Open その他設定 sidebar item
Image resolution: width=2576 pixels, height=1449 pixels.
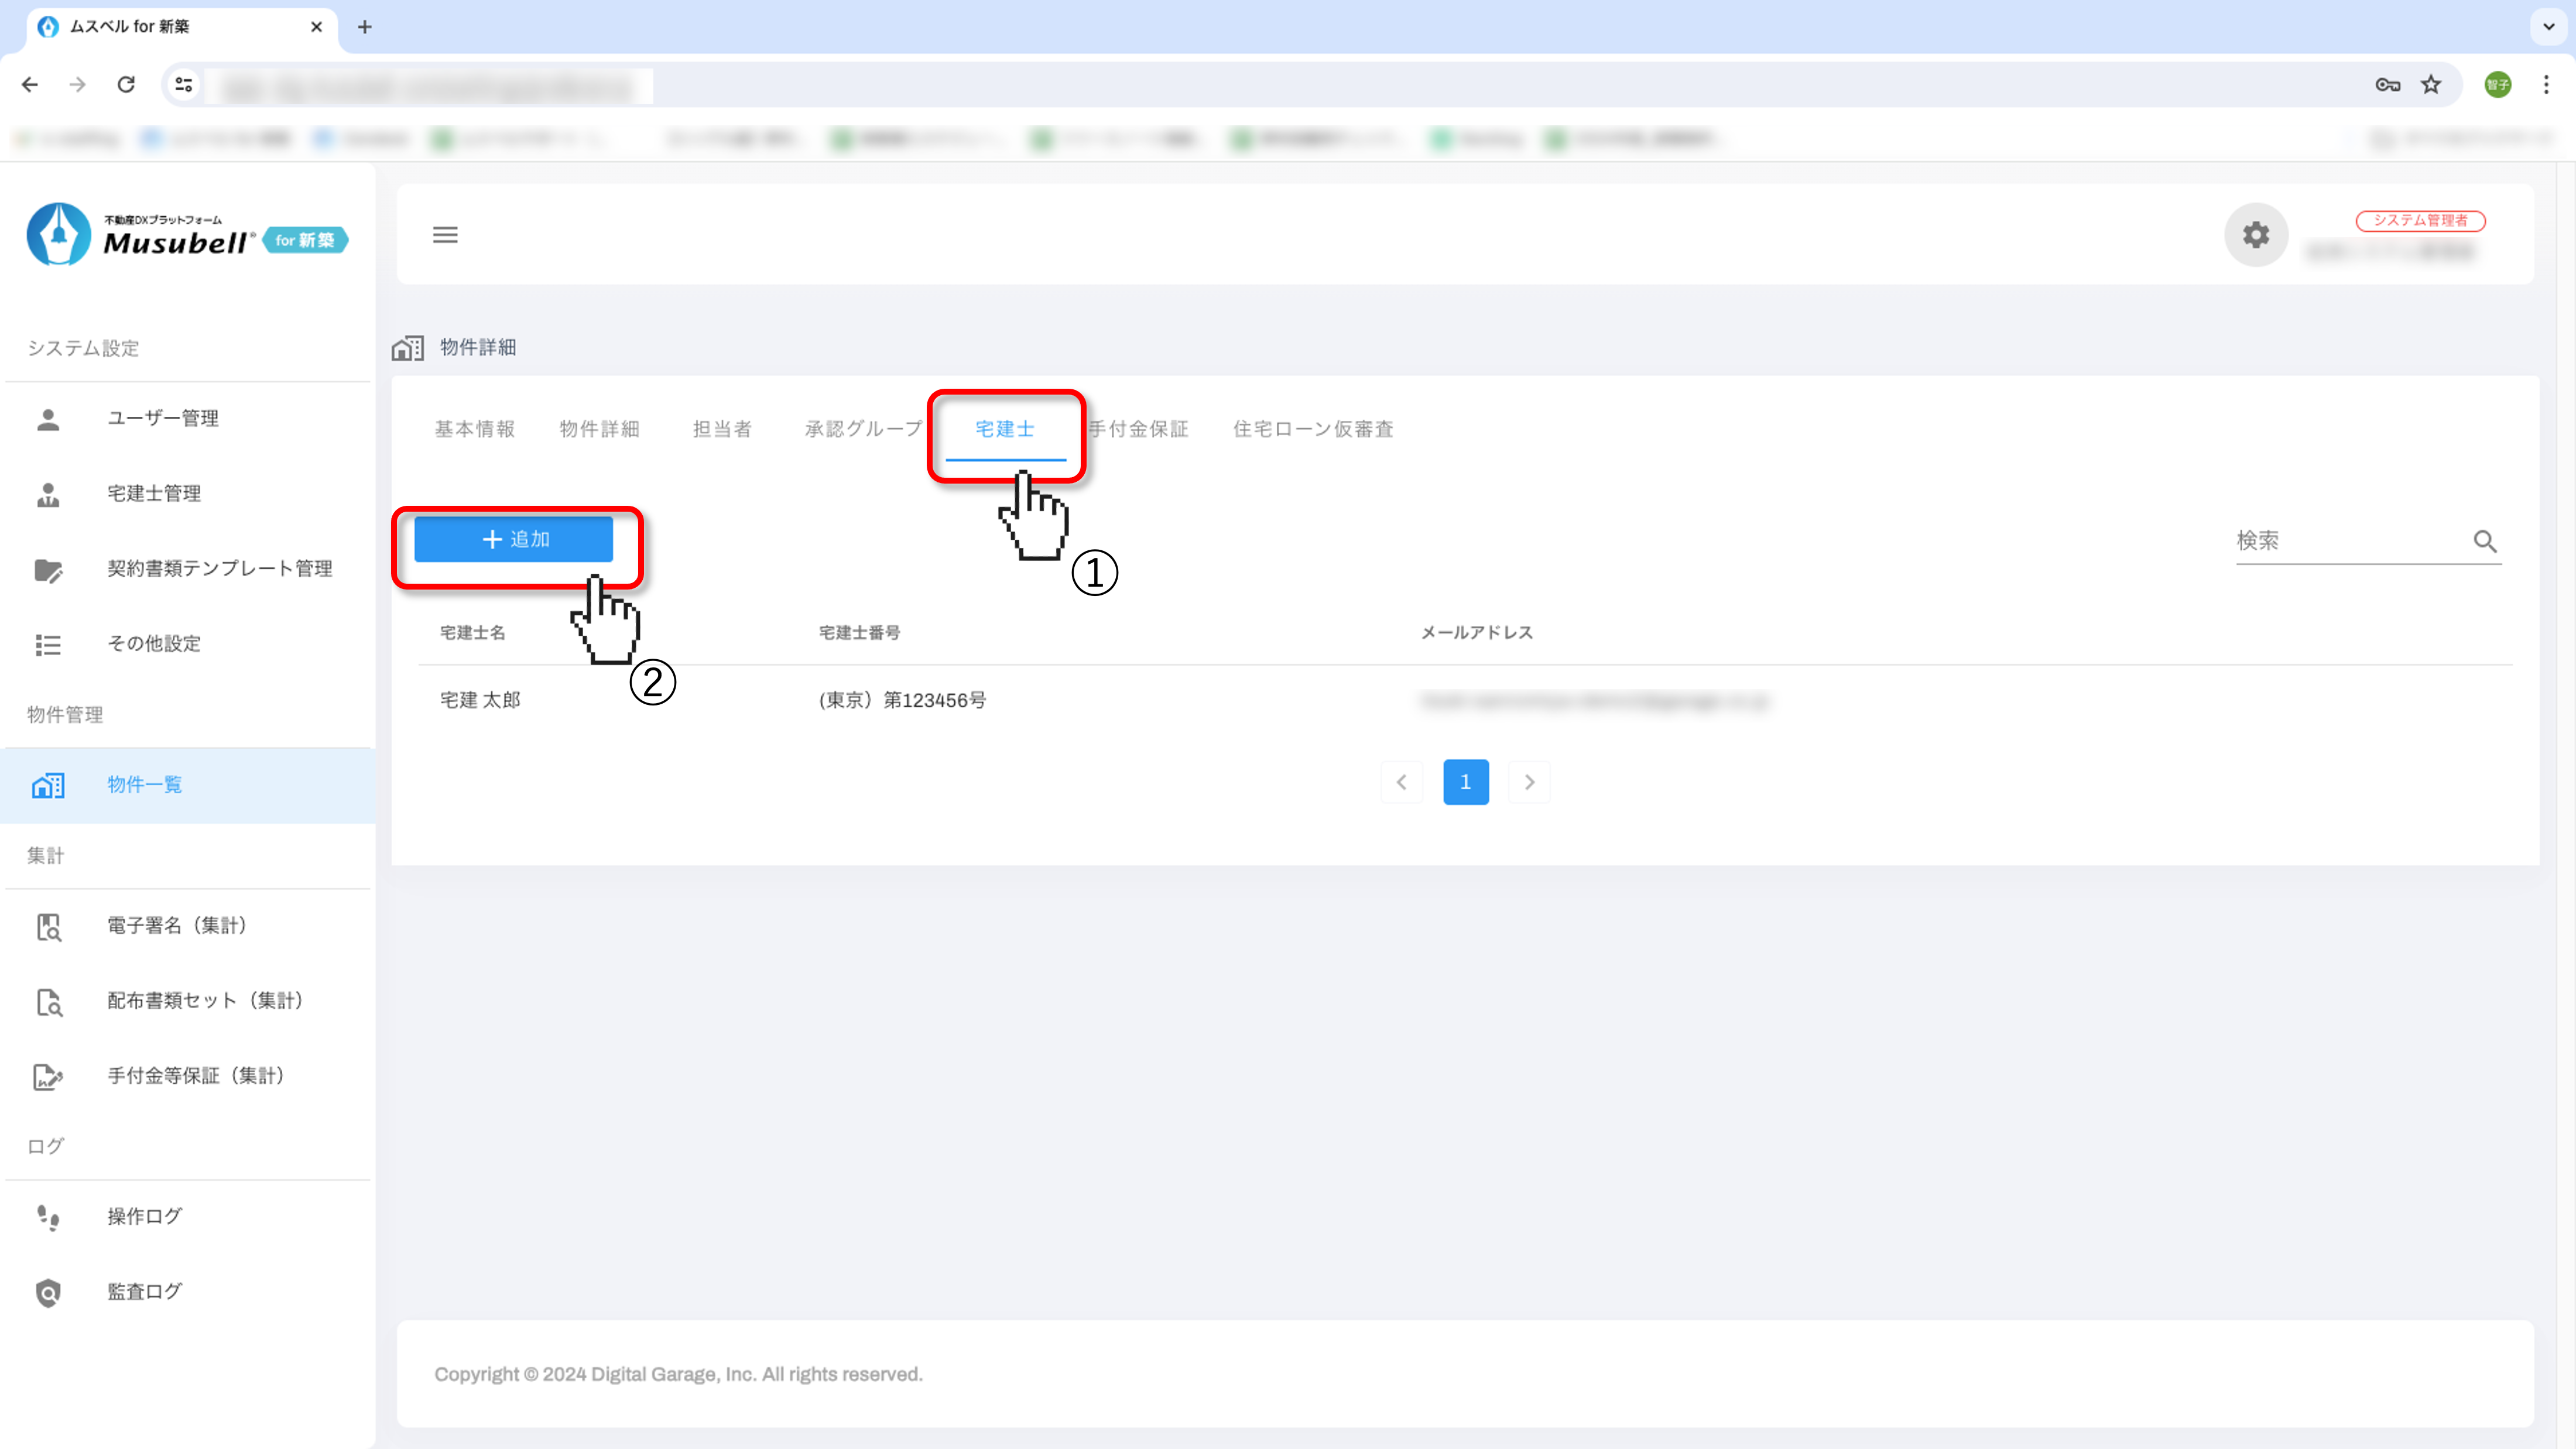[154, 643]
